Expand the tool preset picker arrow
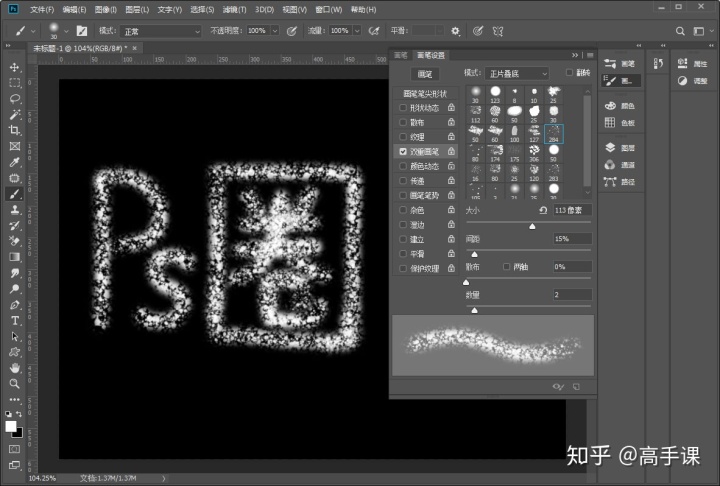This screenshot has height=486, width=720. point(33,31)
